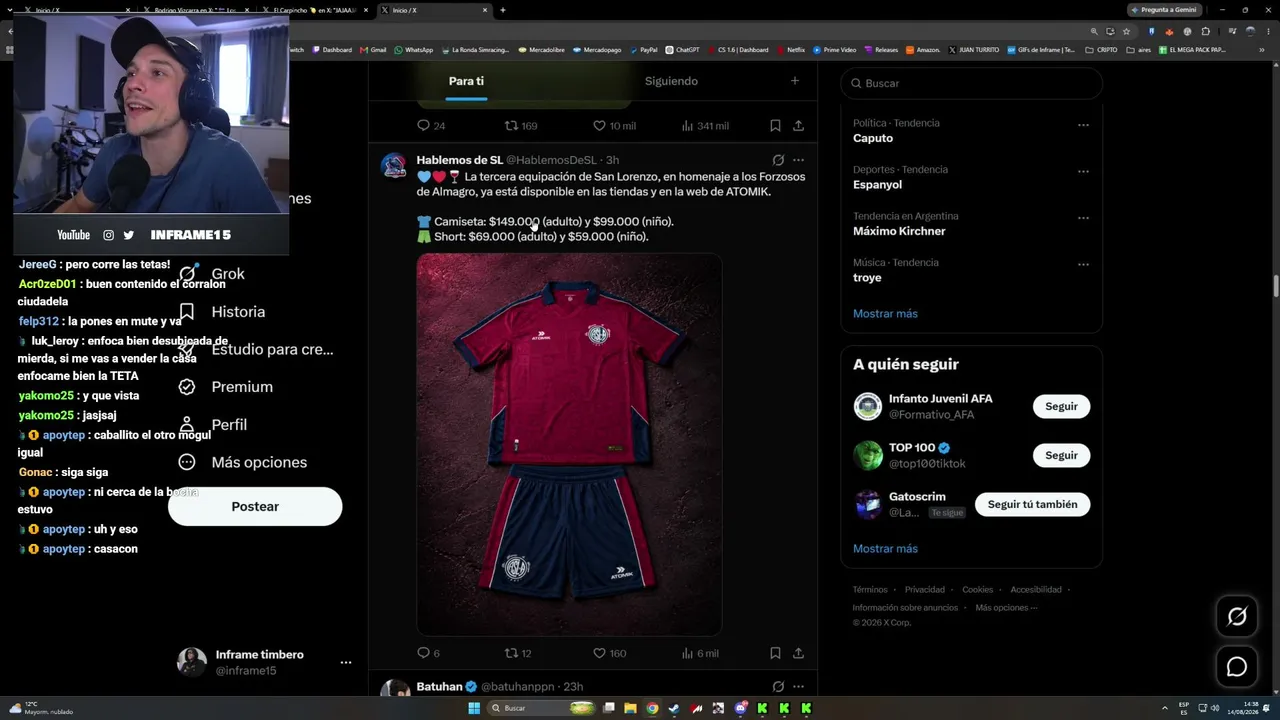Screen dimensions: 1280x720
Task: Share the Hablemos de SL post
Action: tap(798, 653)
